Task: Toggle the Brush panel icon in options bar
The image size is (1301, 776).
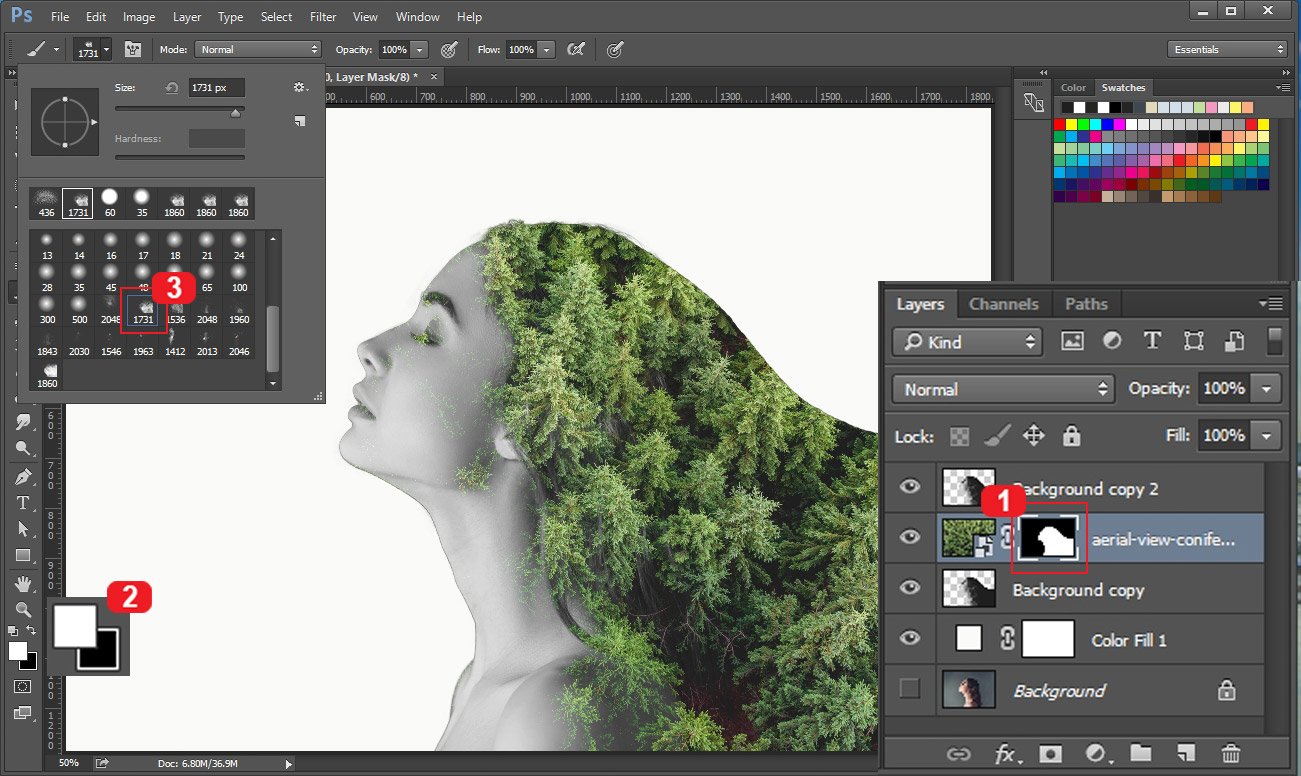Action: pyautogui.click(x=132, y=49)
